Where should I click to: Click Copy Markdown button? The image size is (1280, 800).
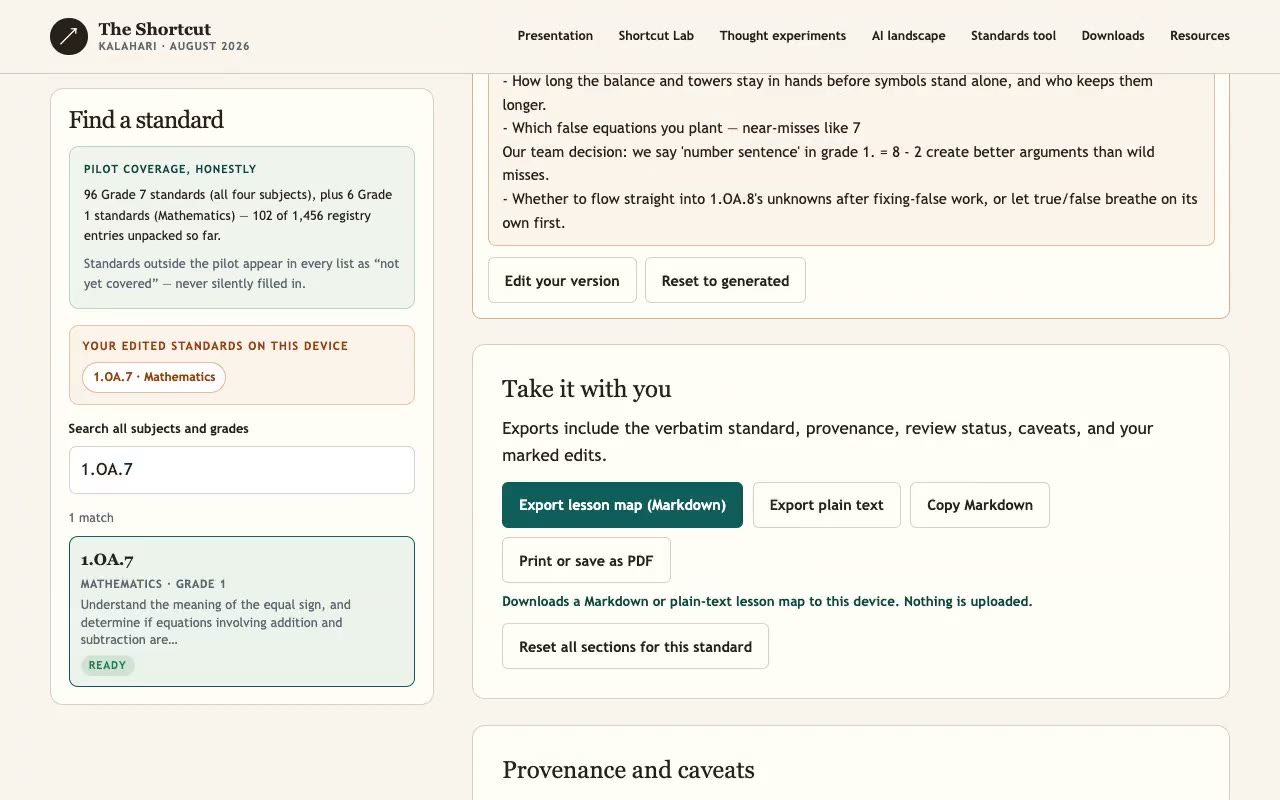pos(980,505)
